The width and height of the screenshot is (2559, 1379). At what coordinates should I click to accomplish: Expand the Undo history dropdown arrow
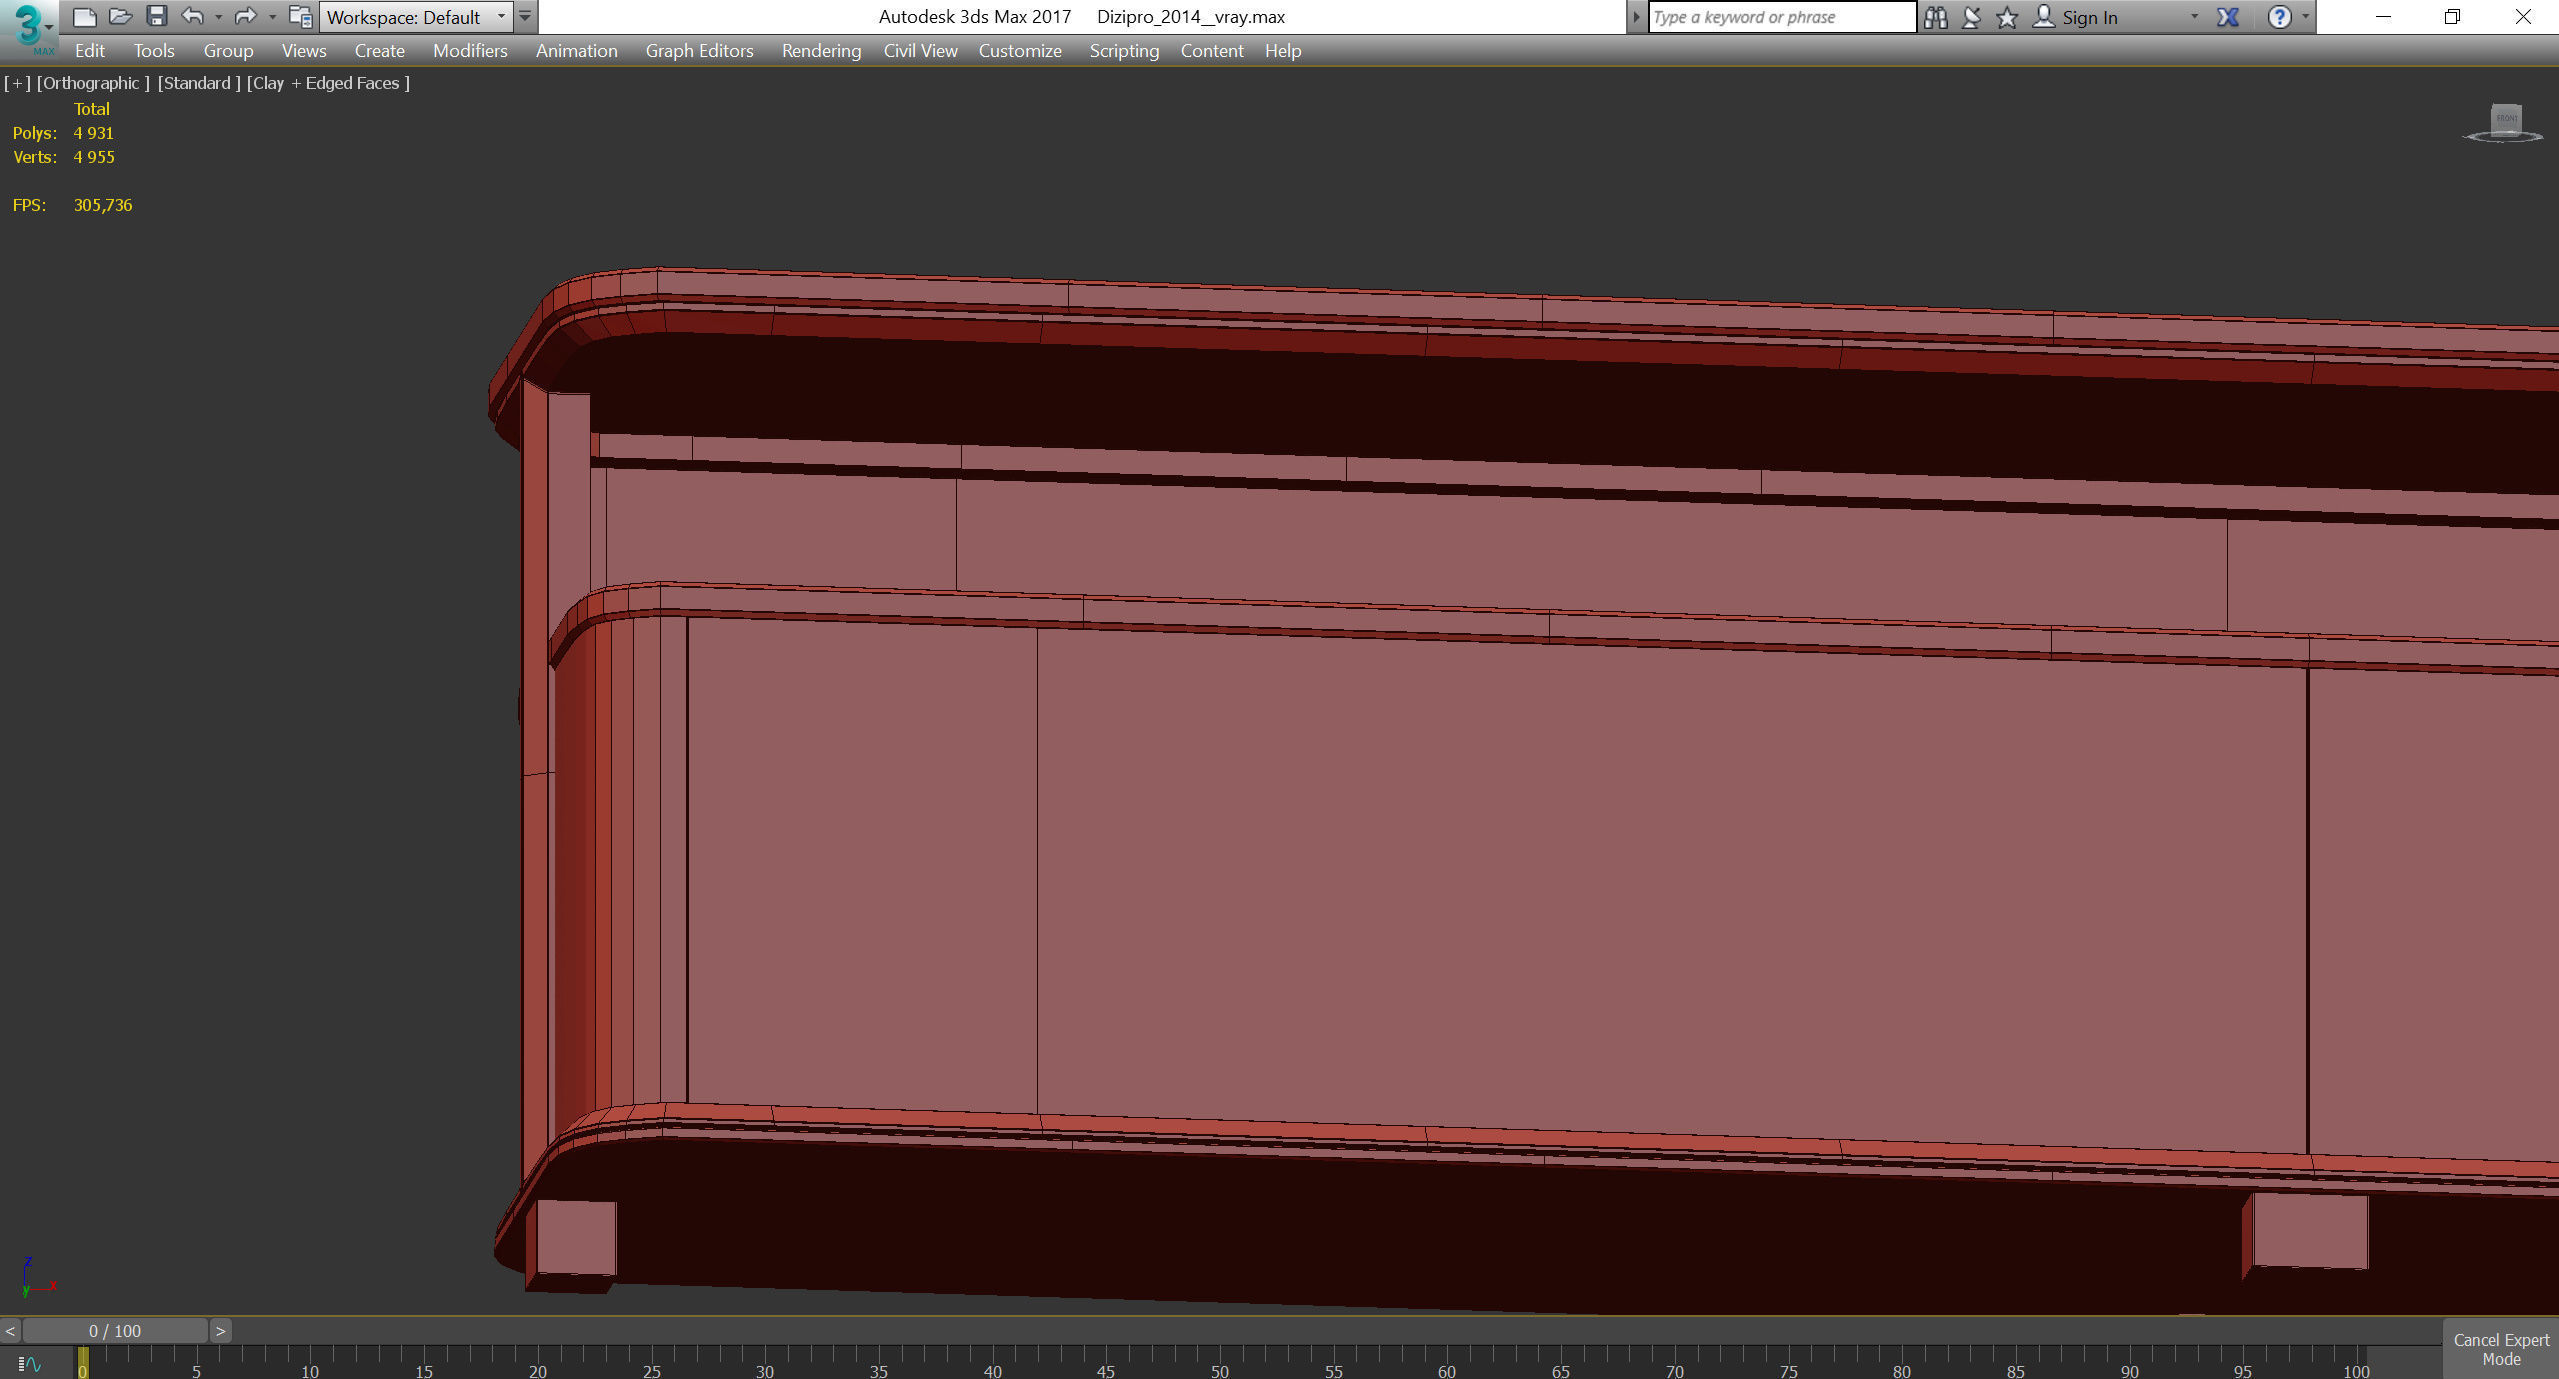point(218,17)
